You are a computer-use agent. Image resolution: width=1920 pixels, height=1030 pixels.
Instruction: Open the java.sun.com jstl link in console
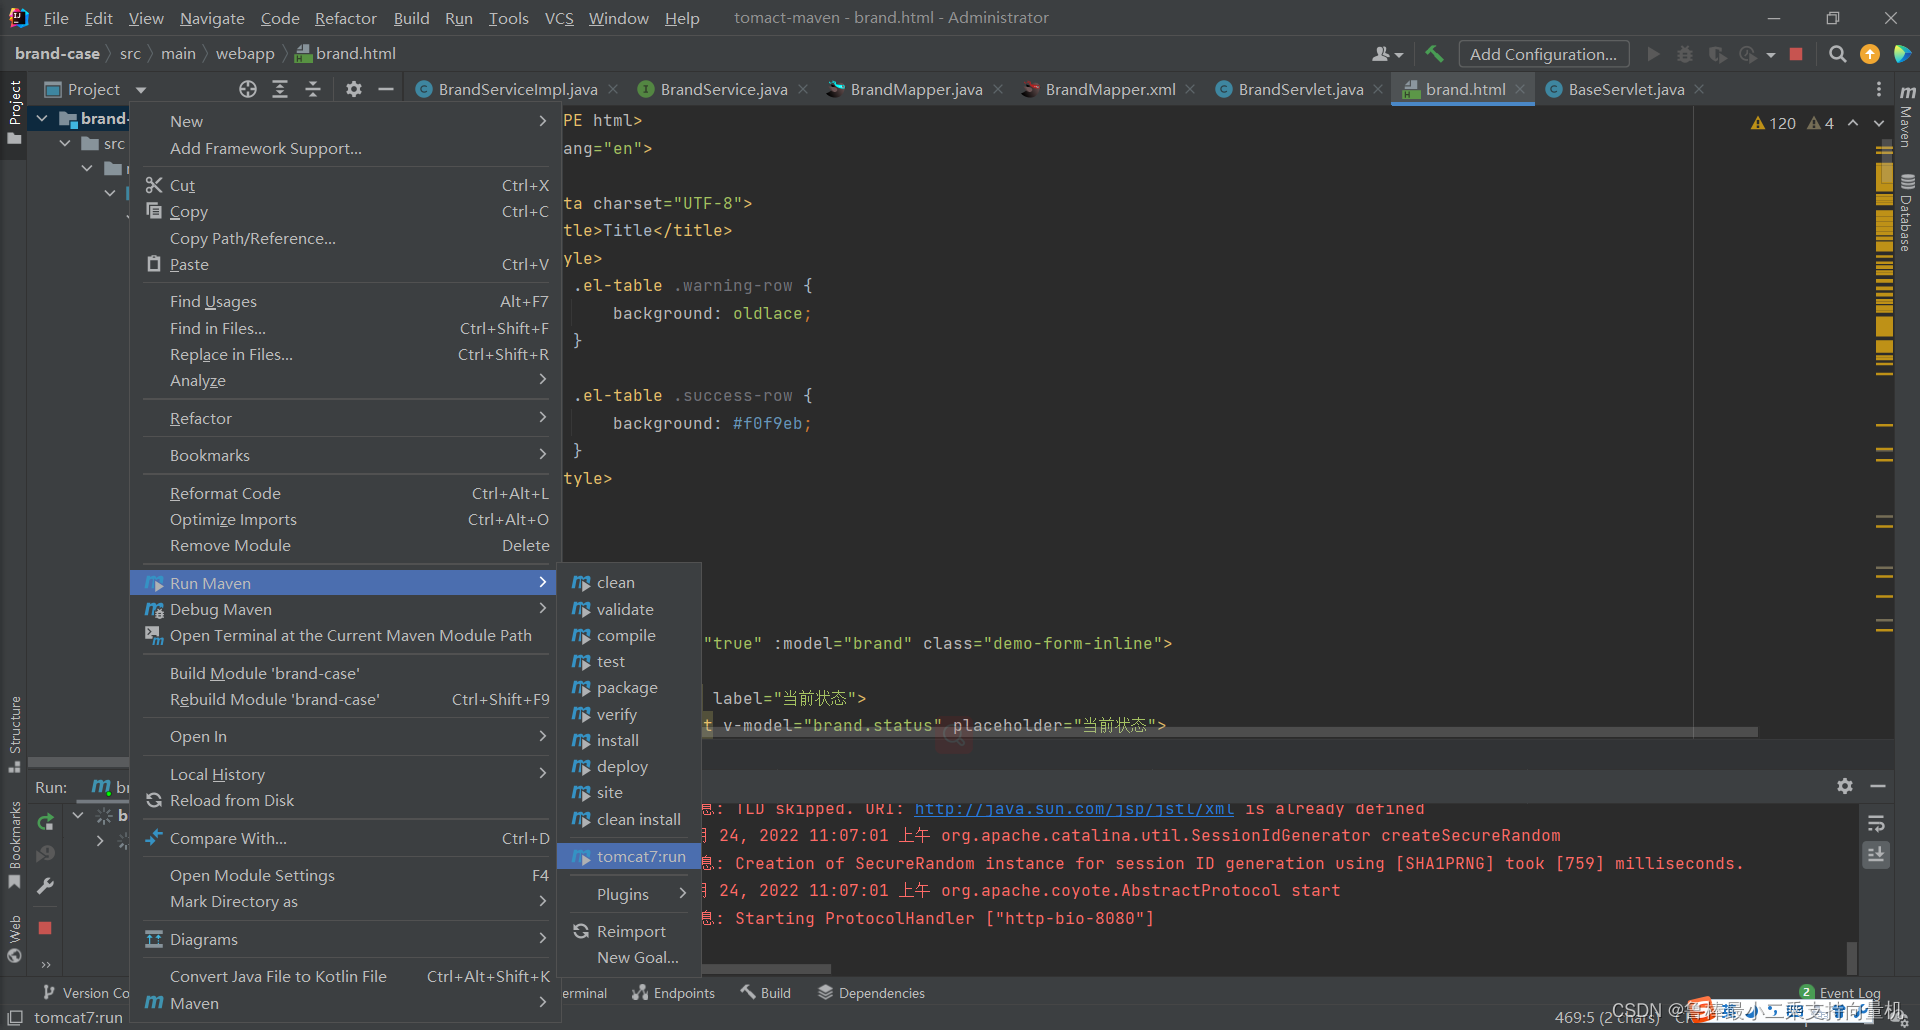coord(1074,809)
